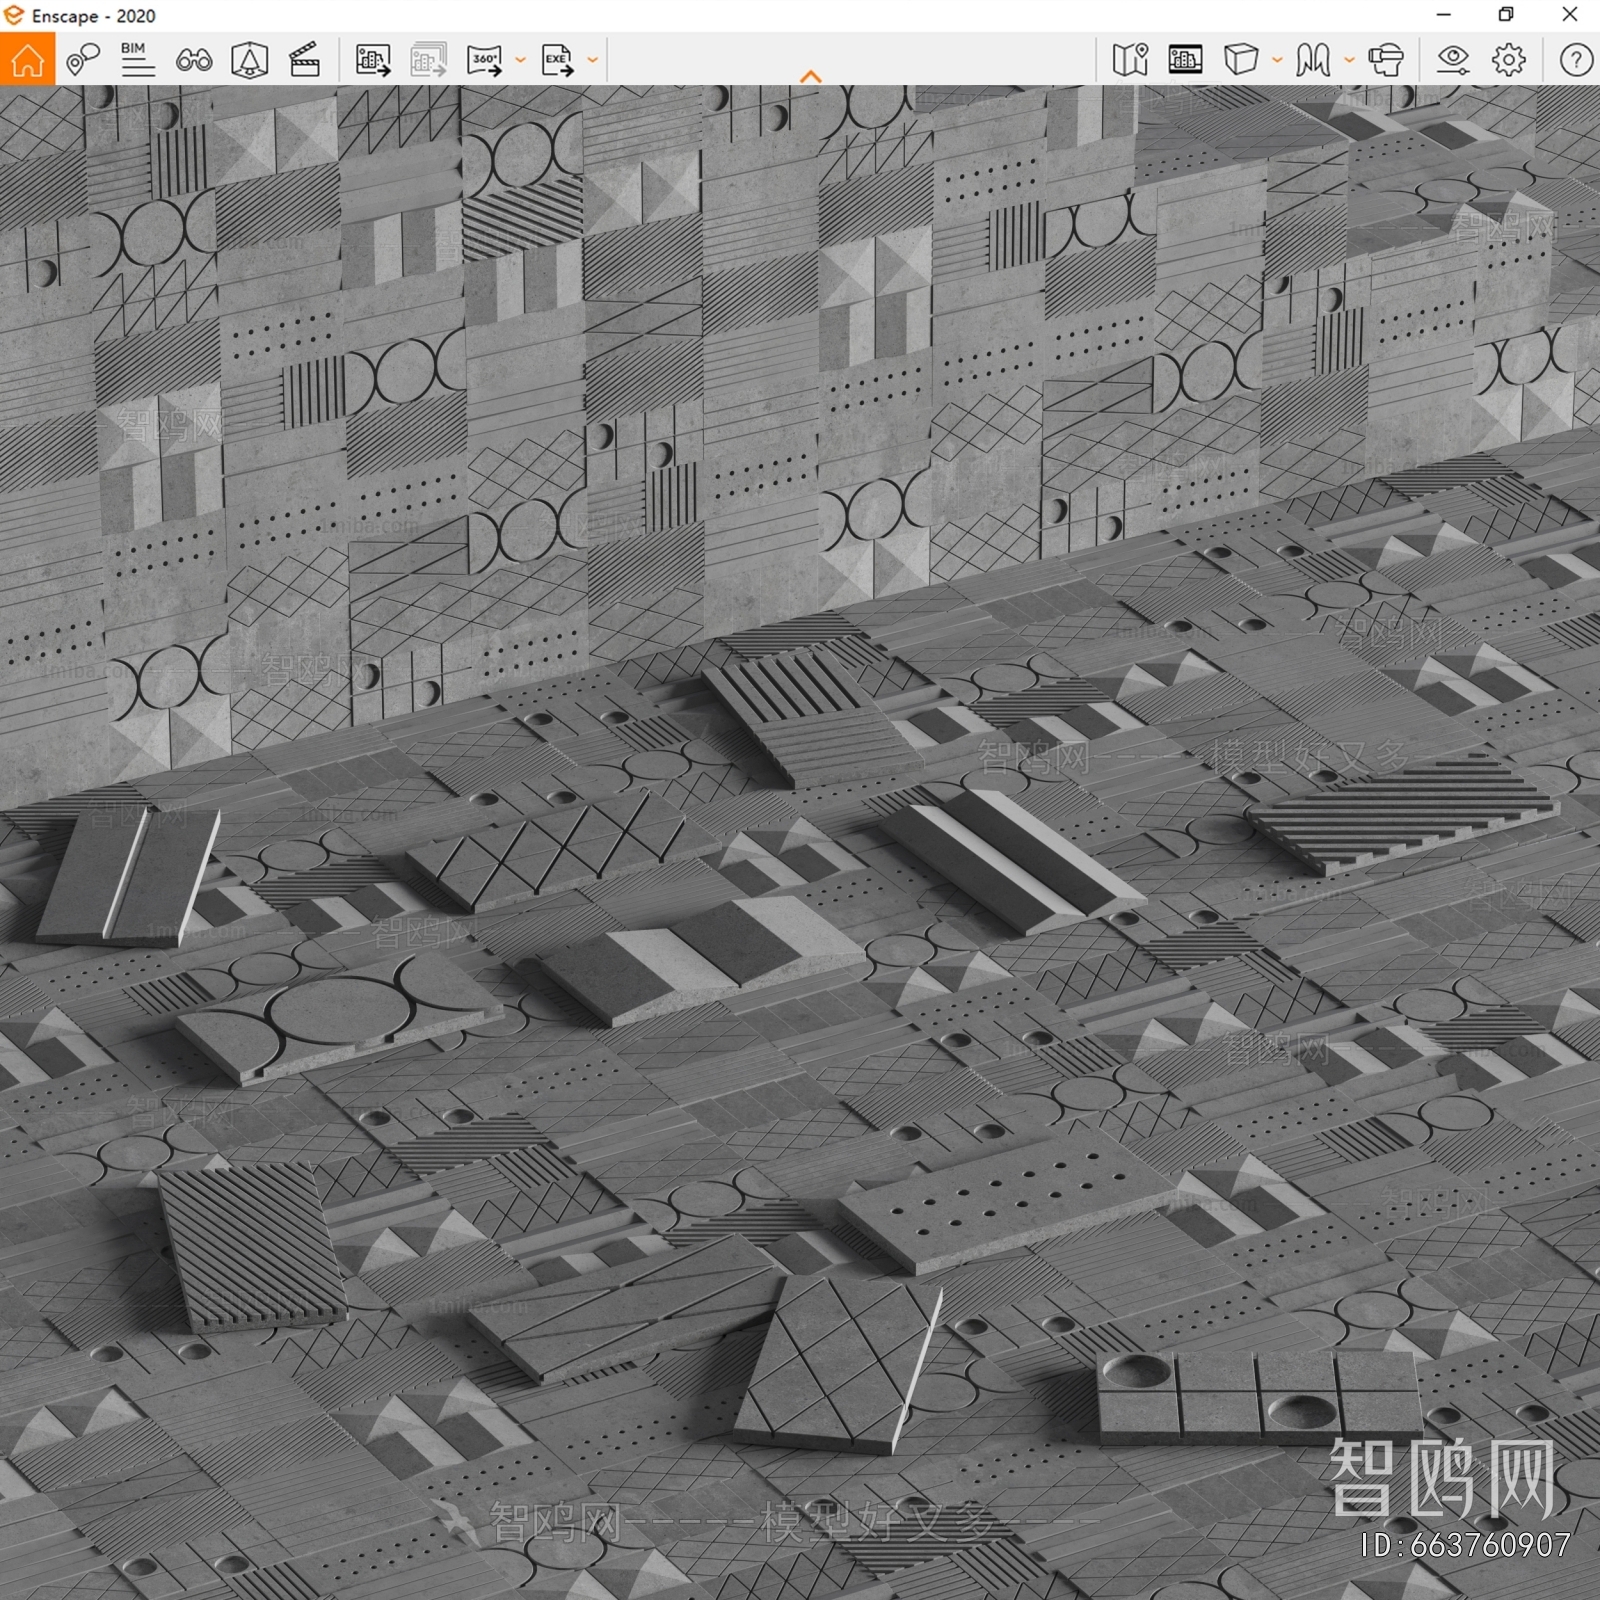This screenshot has width=1600, height=1600.
Task: Open the Help question mark panel
Action: point(1577,60)
